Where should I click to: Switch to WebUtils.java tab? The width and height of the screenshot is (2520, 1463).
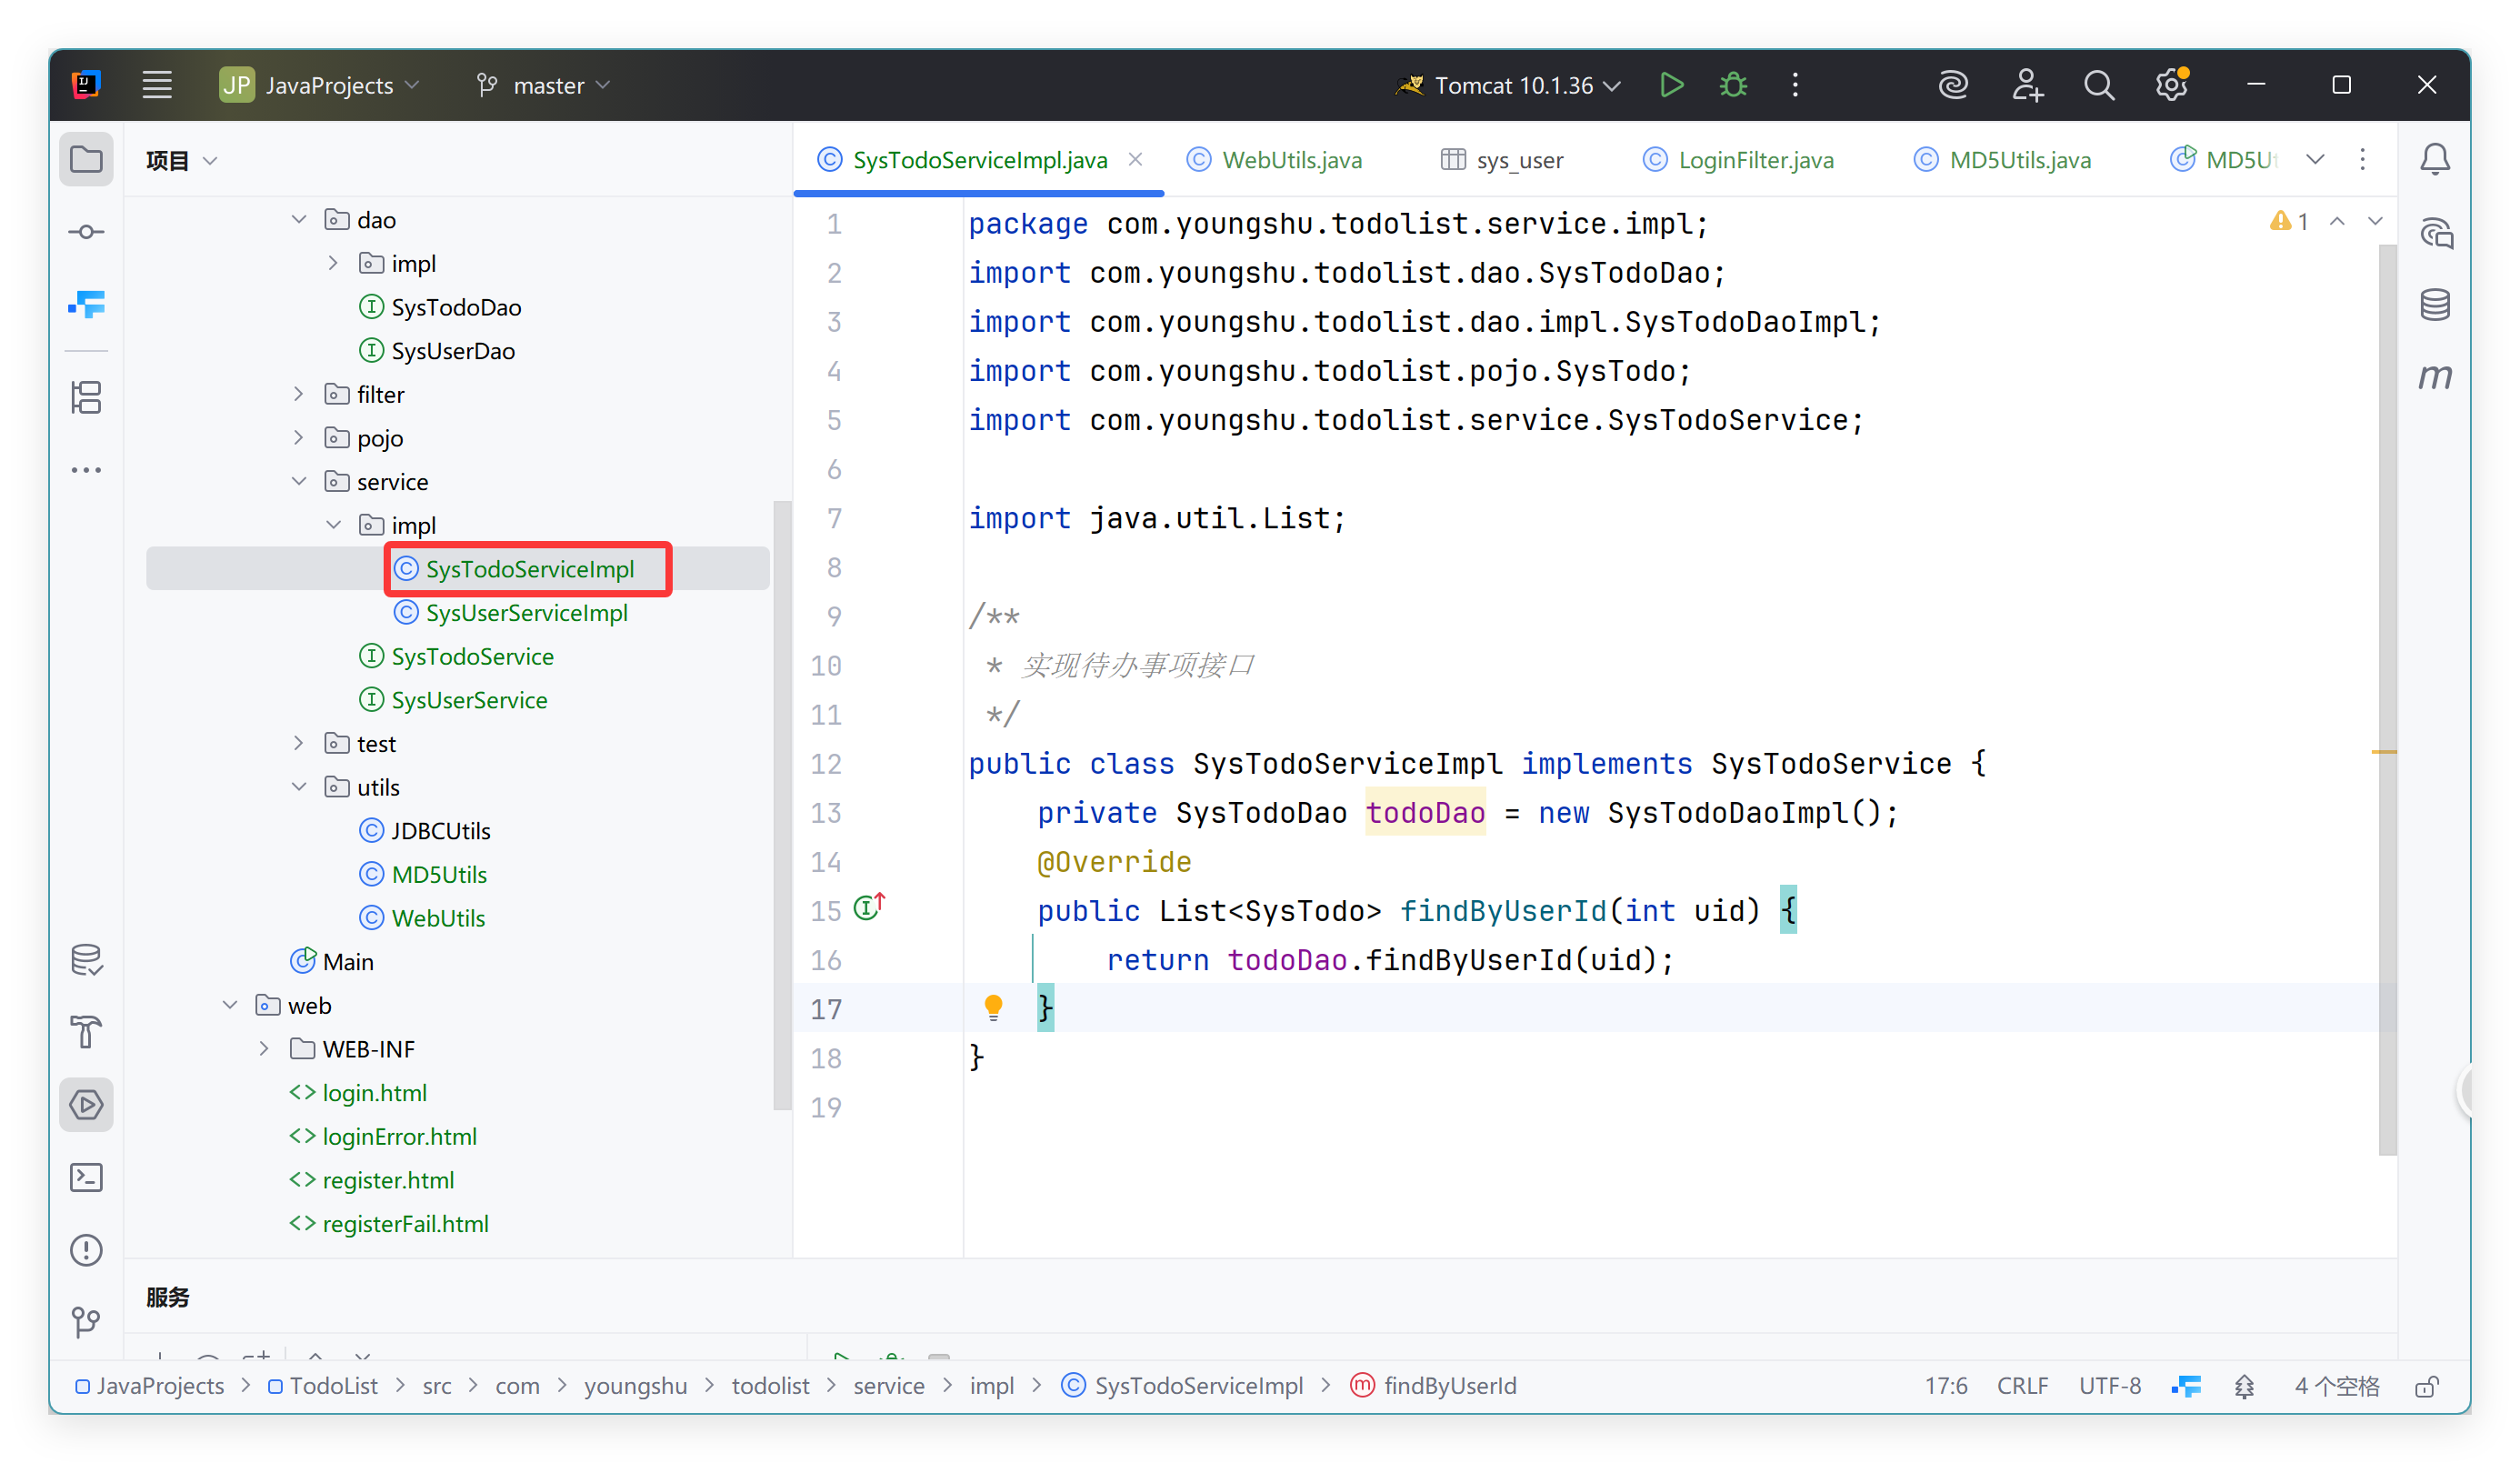point(1275,160)
